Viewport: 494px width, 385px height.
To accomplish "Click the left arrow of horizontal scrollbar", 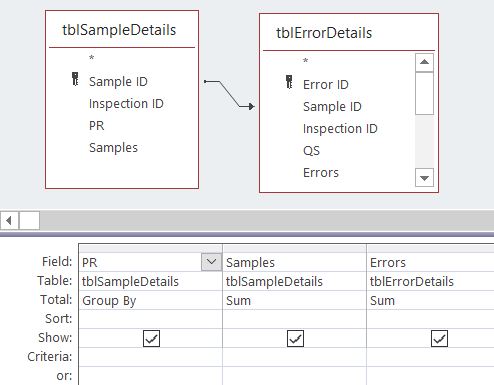I will point(9,220).
